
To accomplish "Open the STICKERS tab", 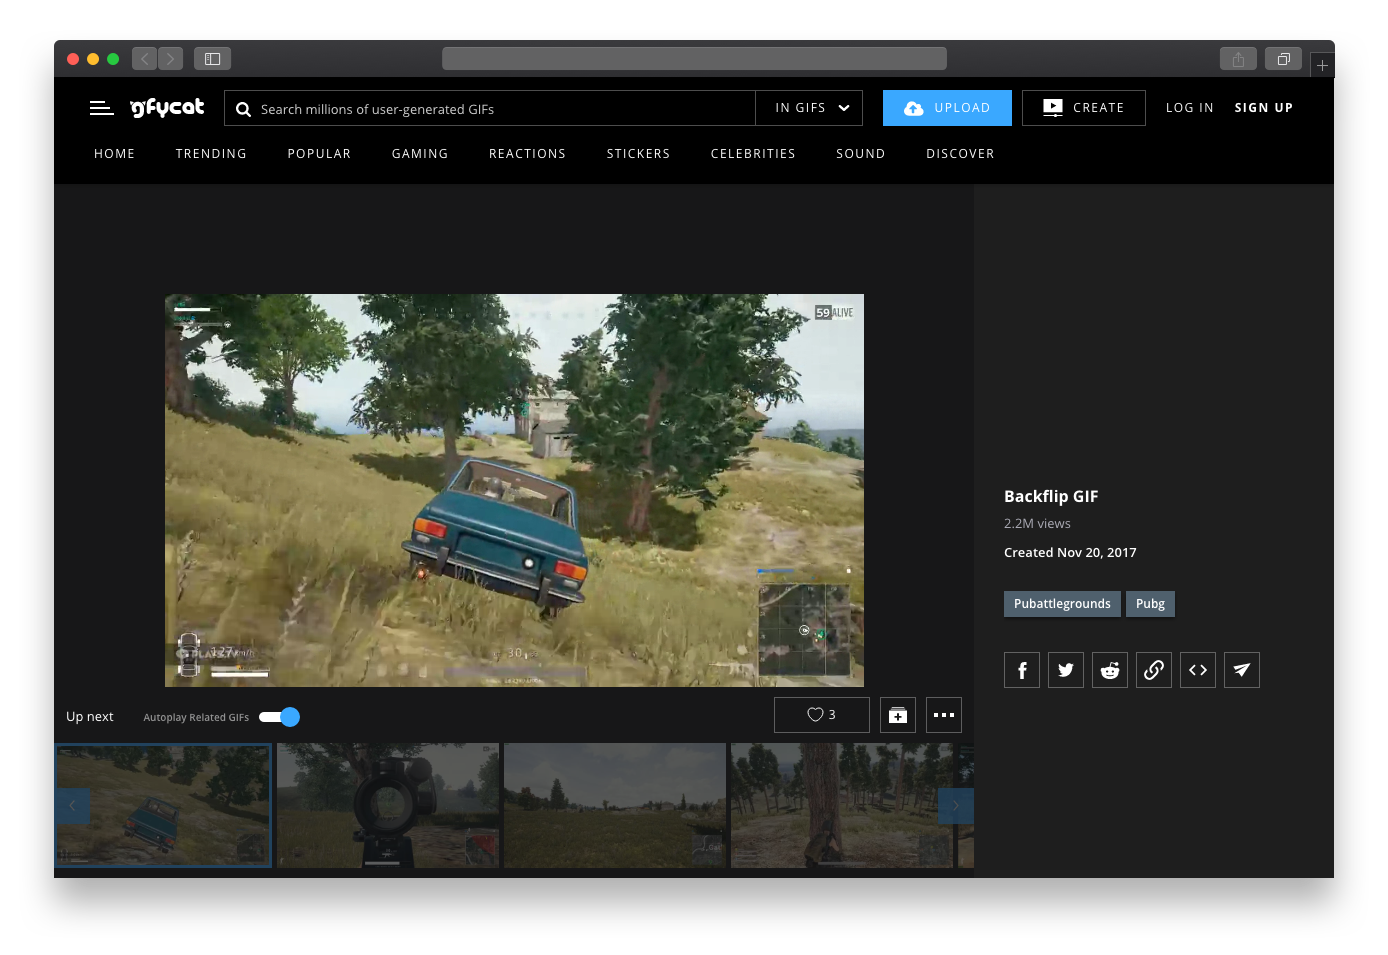I will pyautogui.click(x=638, y=154).
